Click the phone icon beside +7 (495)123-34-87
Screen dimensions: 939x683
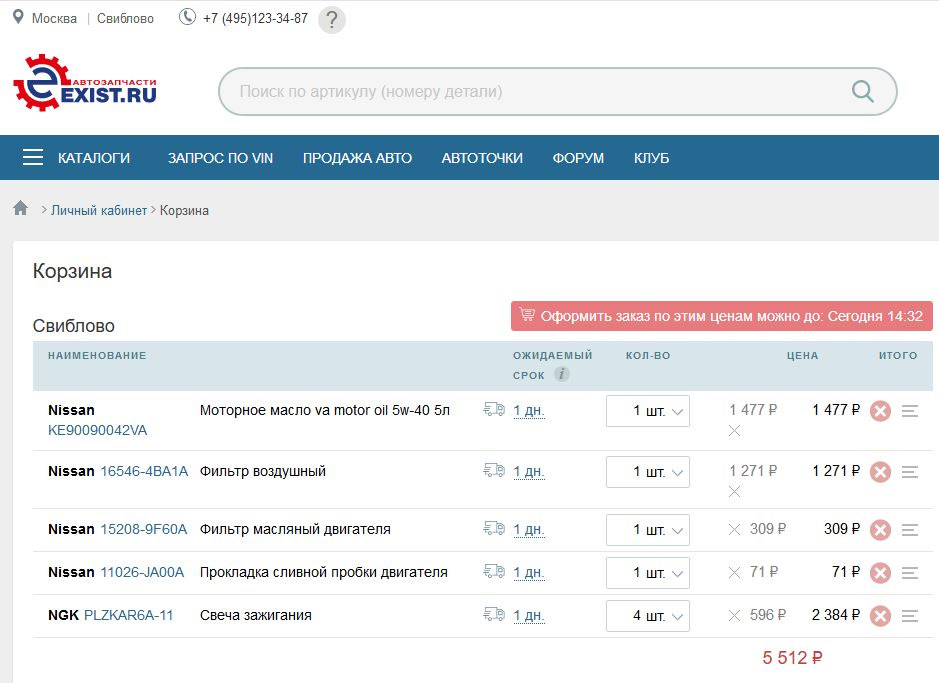pos(187,17)
